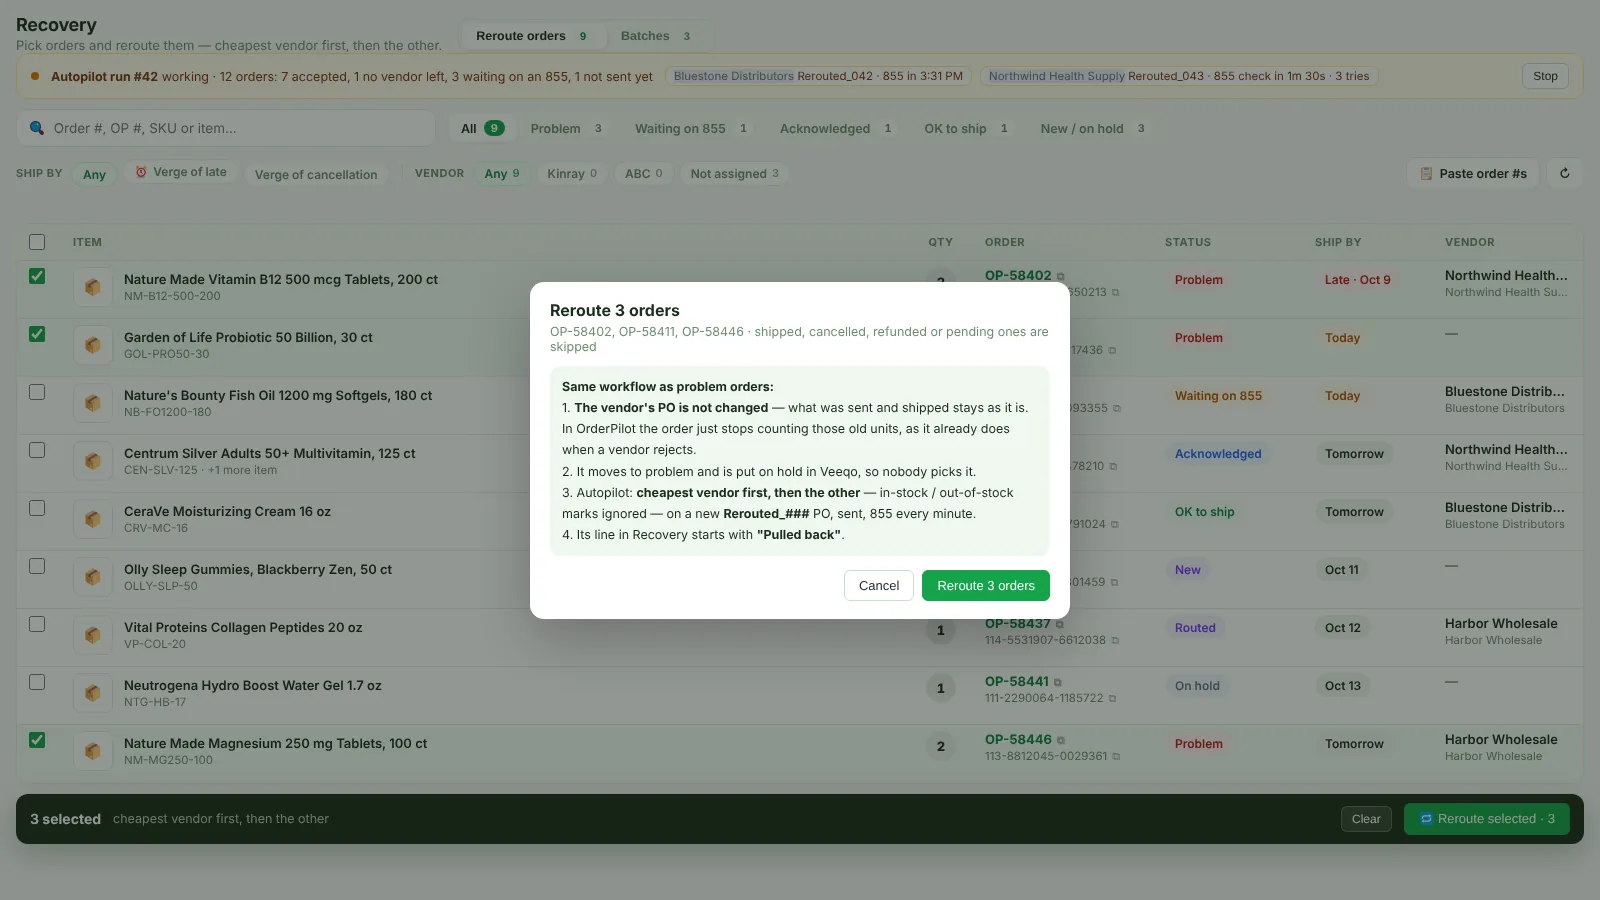Open the Bluestone Distributors Rerouted_042 chip
Image resolution: width=1600 pixels, height=900 pixels.
tap(818, 76)
